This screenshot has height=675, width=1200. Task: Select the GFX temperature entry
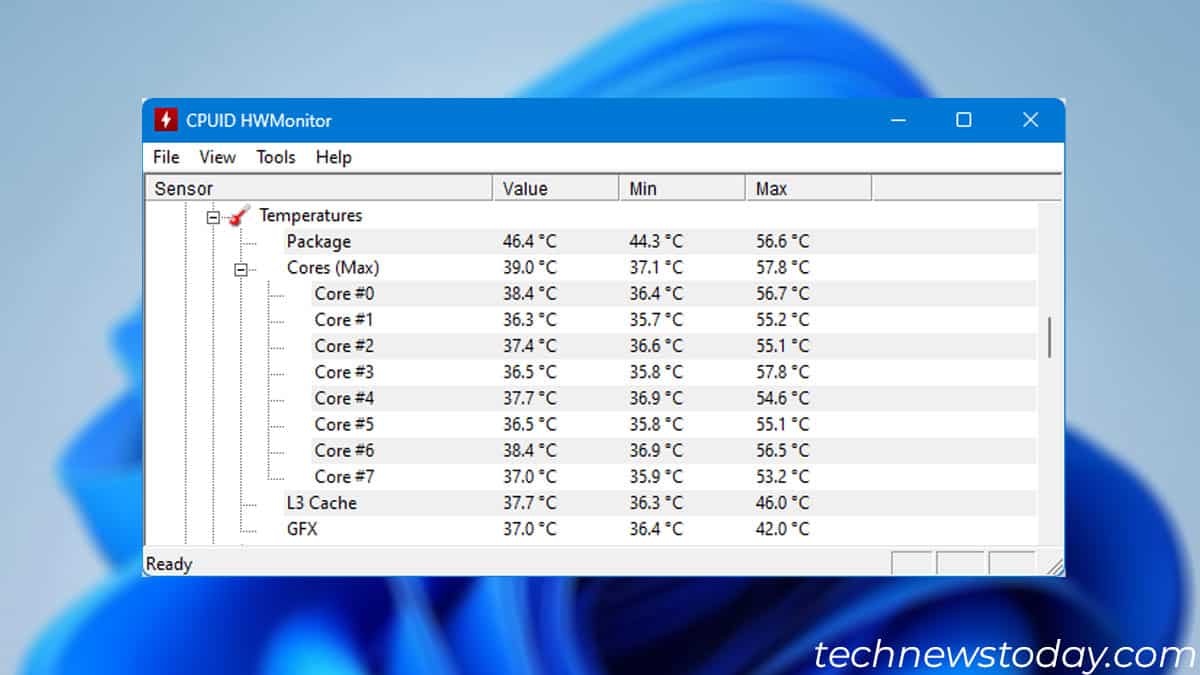coord(302,529)
